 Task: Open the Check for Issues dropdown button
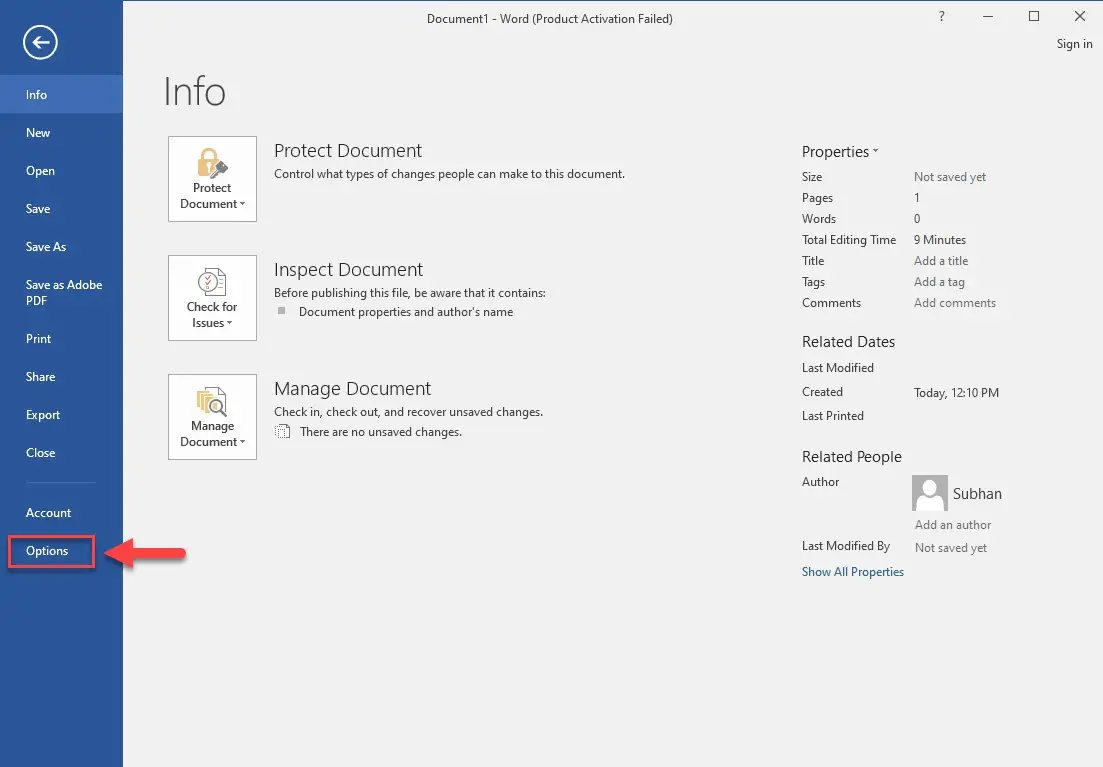click(x=212, y=298)
